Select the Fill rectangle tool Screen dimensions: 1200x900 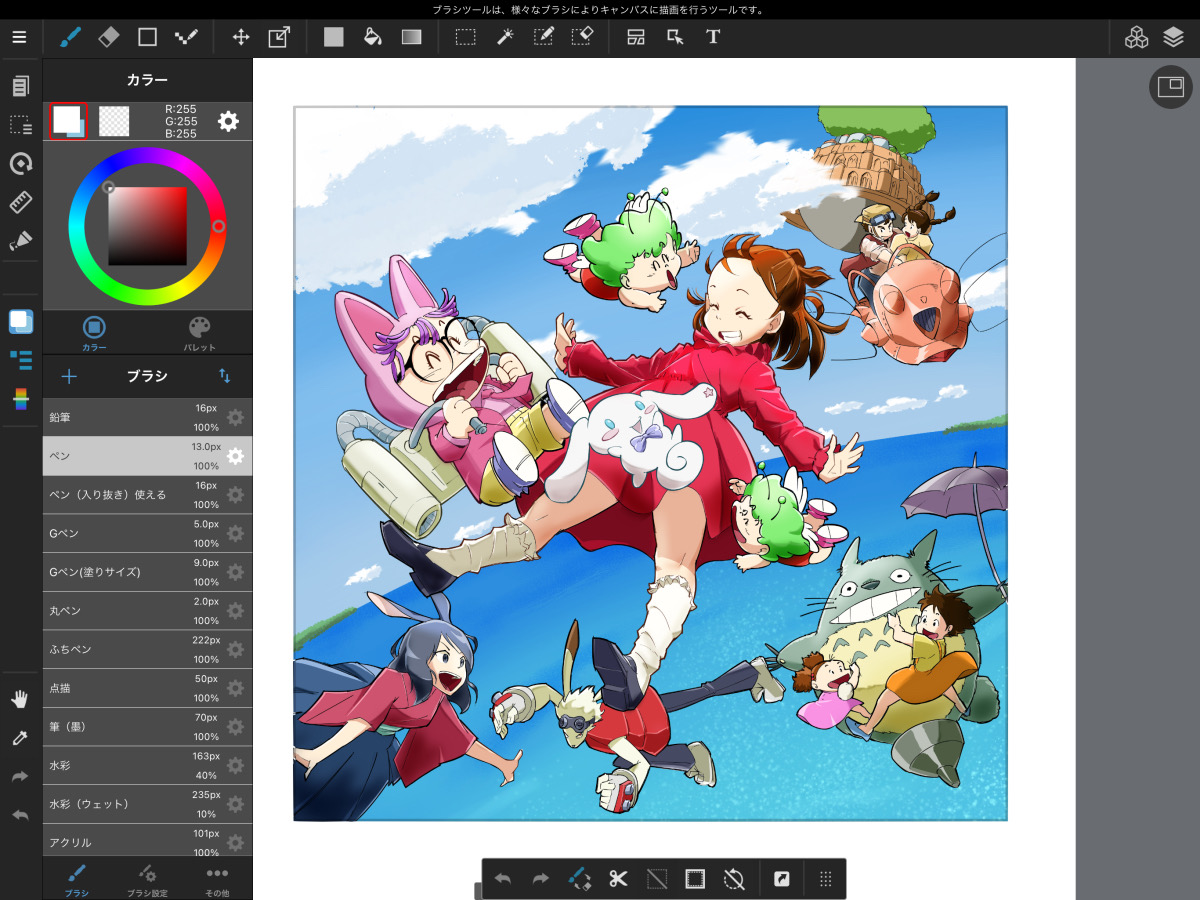point(333,37)
